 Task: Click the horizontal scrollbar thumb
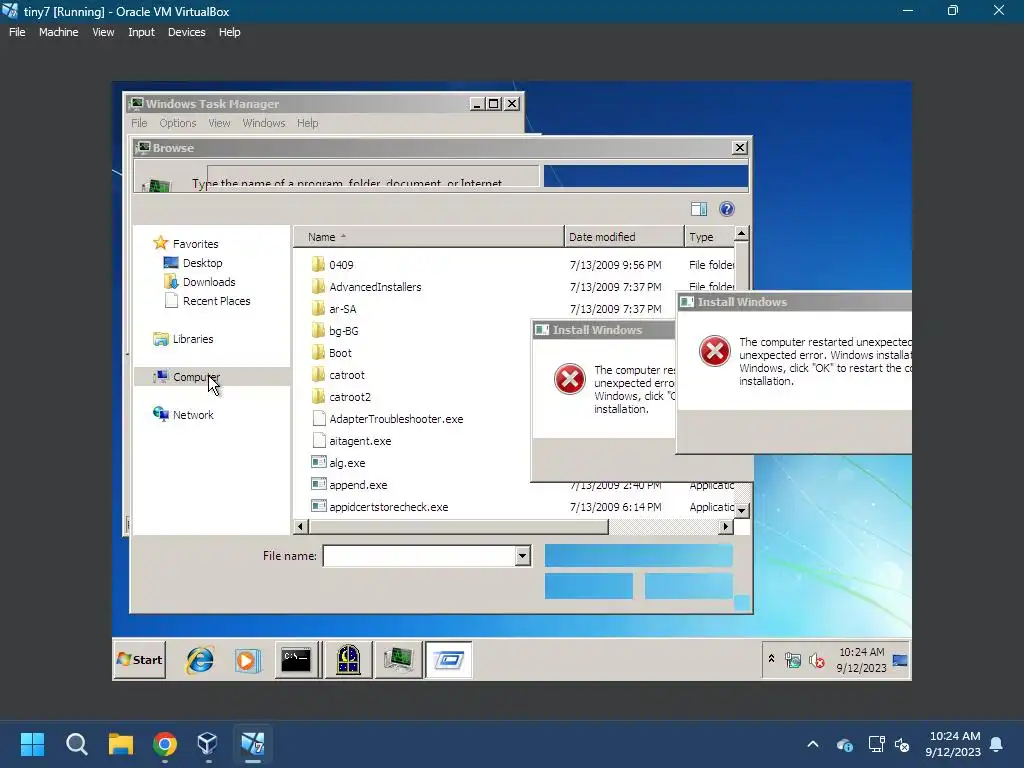[458, 526]
